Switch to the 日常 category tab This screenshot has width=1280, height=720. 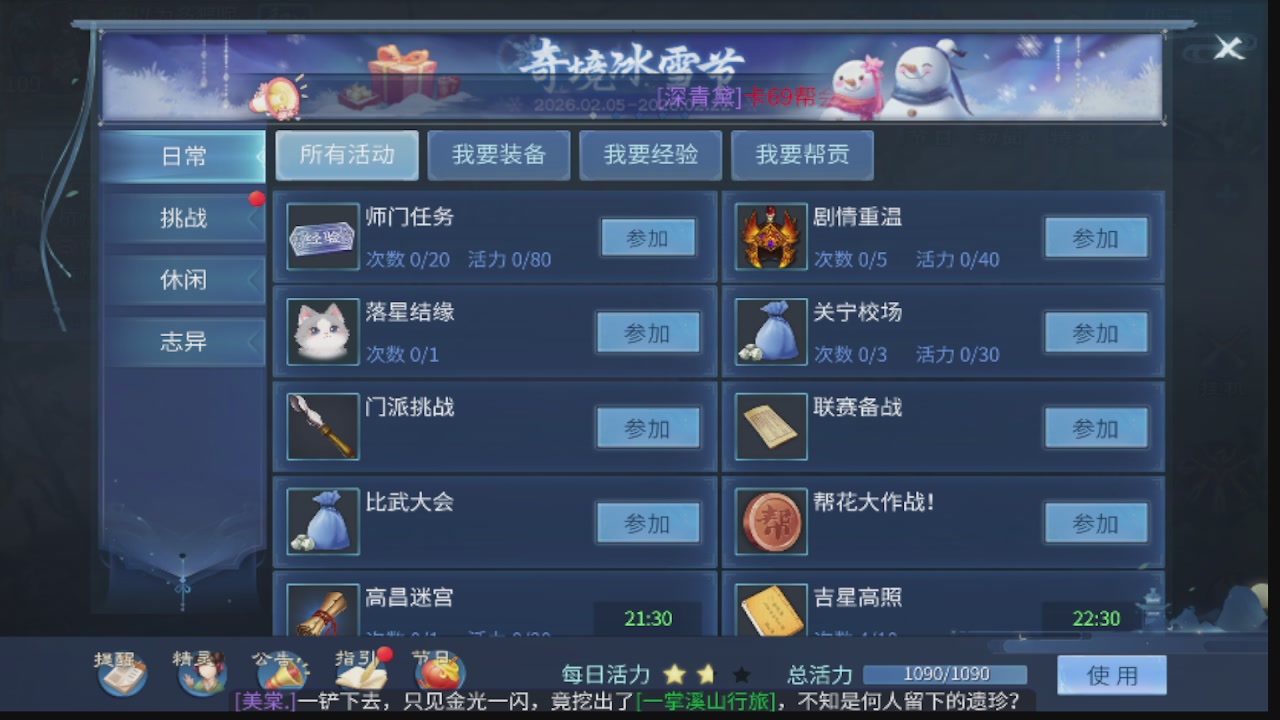183,156
